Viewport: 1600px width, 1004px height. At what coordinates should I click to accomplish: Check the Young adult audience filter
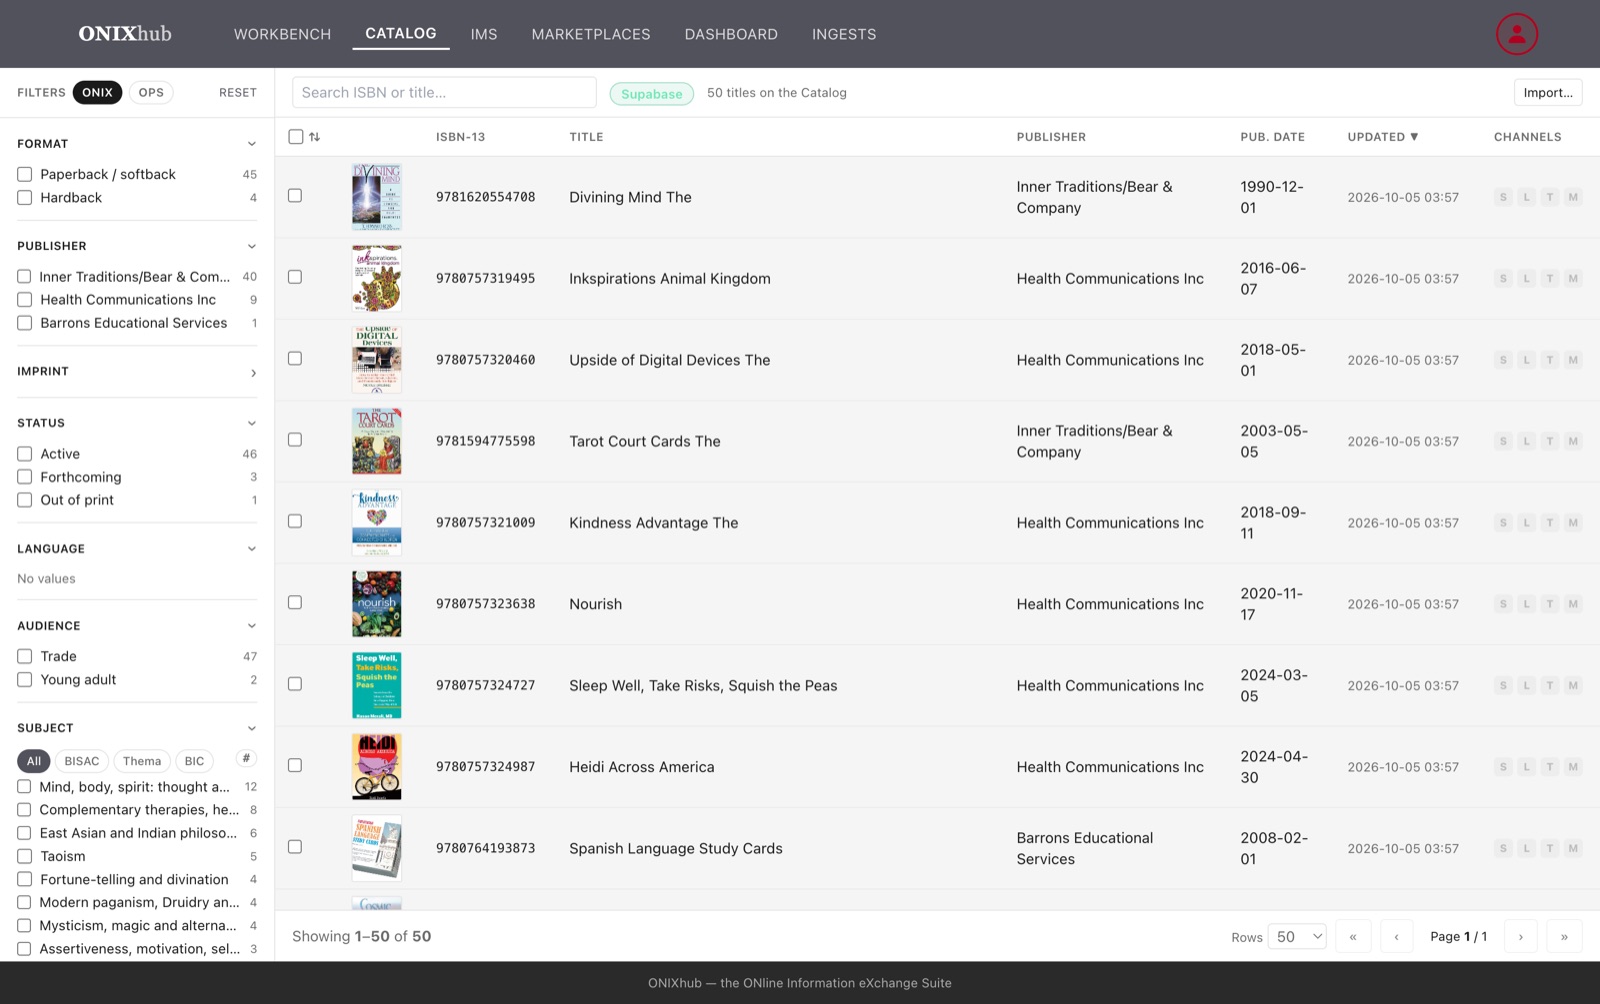click(25, 680)
